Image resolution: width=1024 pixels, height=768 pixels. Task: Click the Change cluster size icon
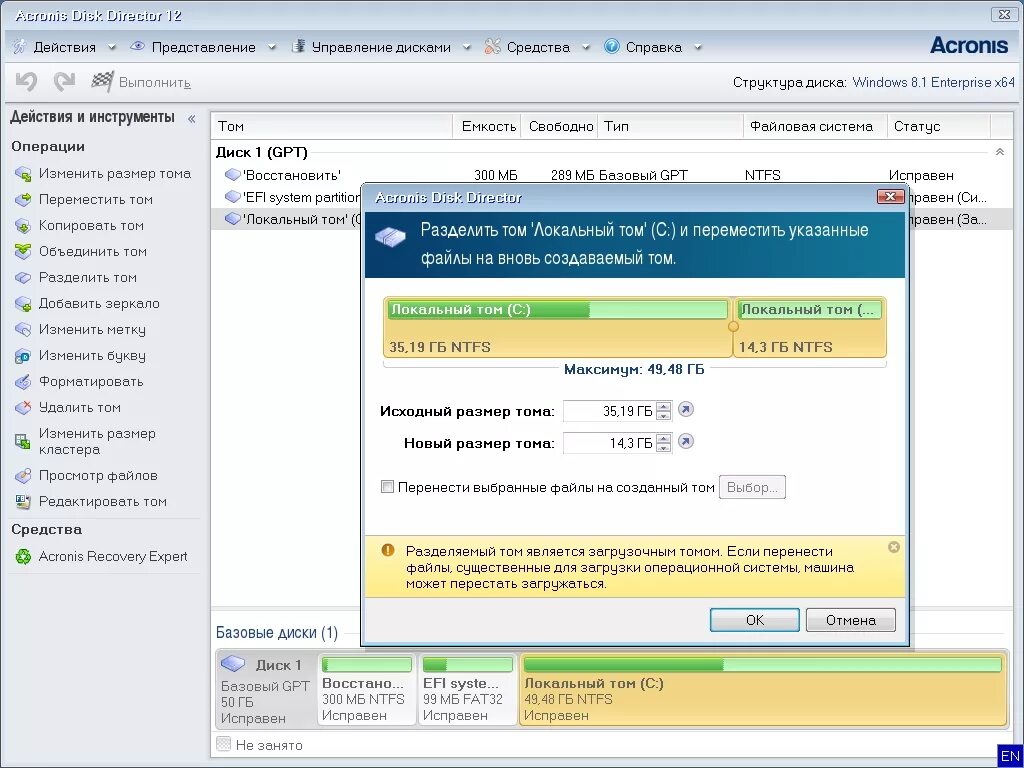[x=23, y=441]
